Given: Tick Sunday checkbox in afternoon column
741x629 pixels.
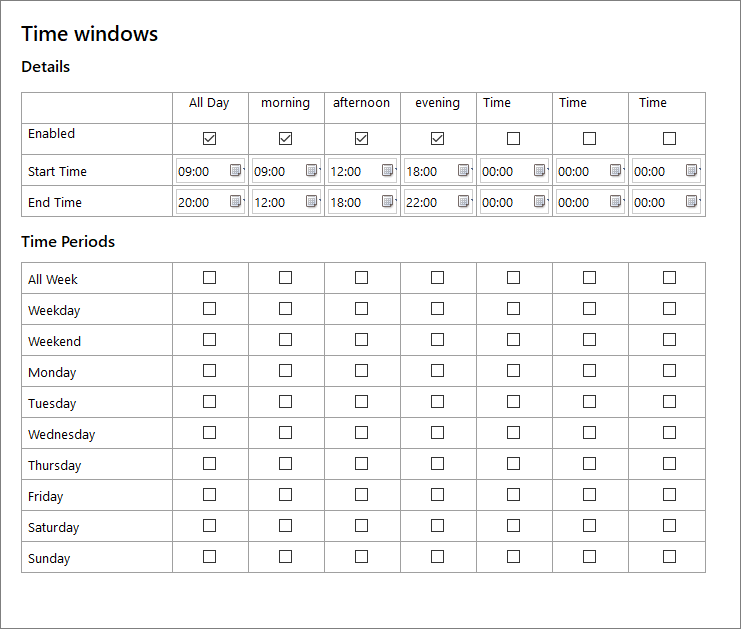Looking at the screenshot, I should tap(362, 557).
